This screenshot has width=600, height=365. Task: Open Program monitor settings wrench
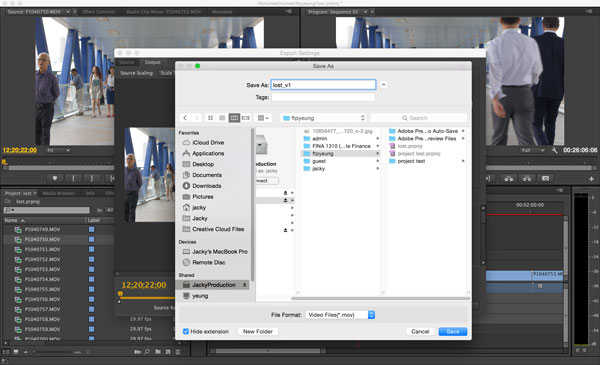[554, 150]
